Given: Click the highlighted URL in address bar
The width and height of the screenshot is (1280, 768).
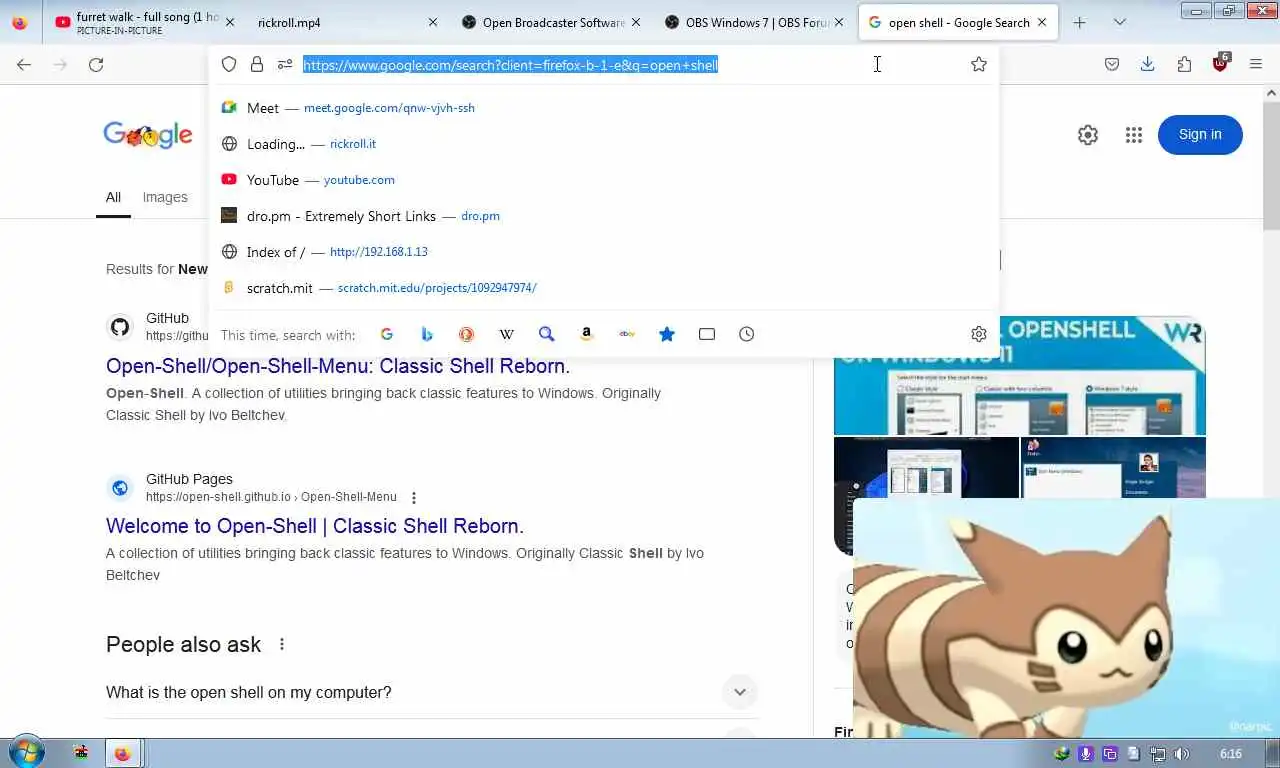Looking at the screenshot, I should point(510,65).
